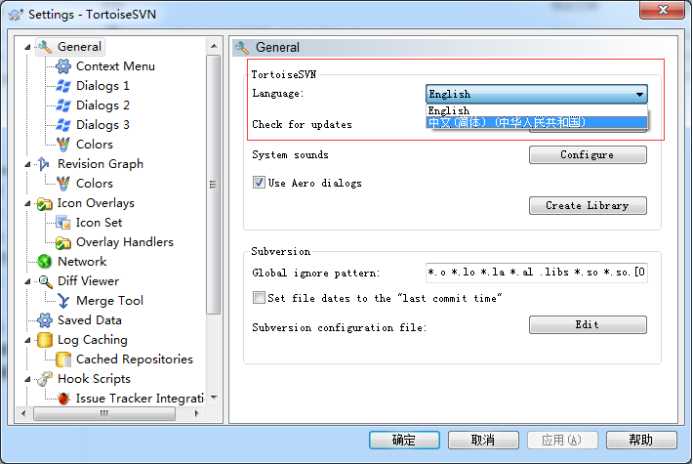The image size is (693, 464).
Task: Click the Diff Viewer magnifier icon
Action: 44,281
